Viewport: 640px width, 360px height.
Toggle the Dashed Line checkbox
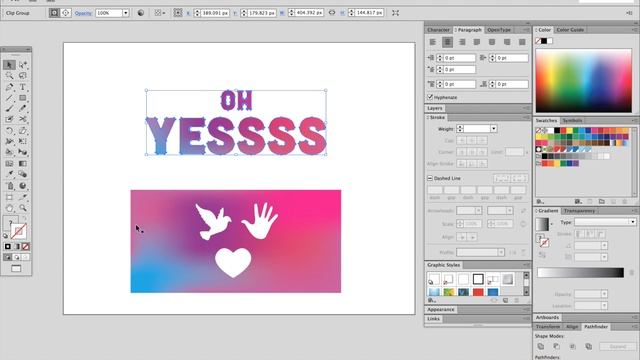point(430,178)
